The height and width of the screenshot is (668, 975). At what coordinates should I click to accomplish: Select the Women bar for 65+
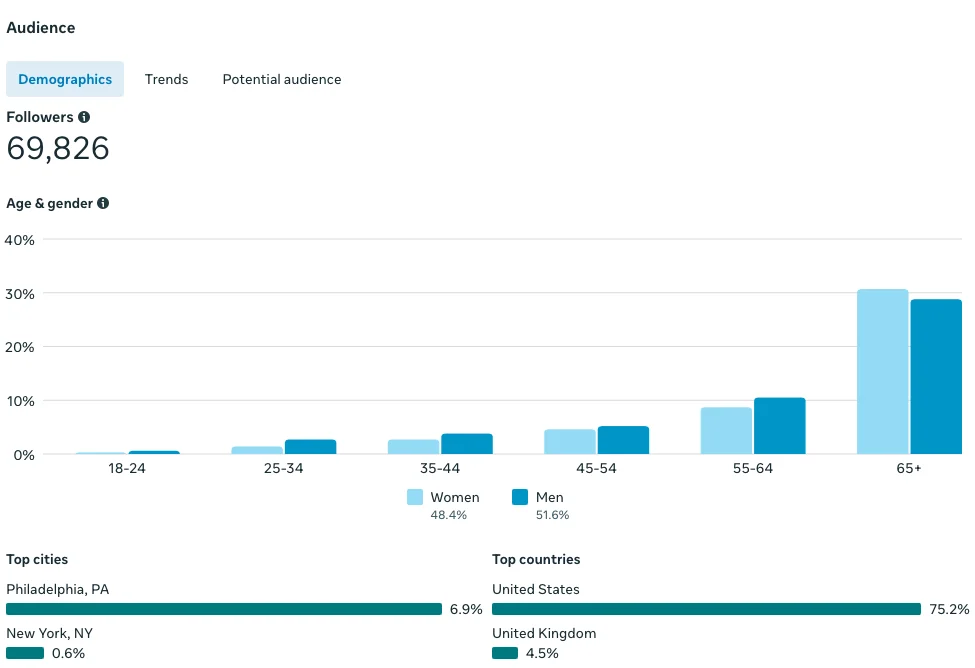882,372
